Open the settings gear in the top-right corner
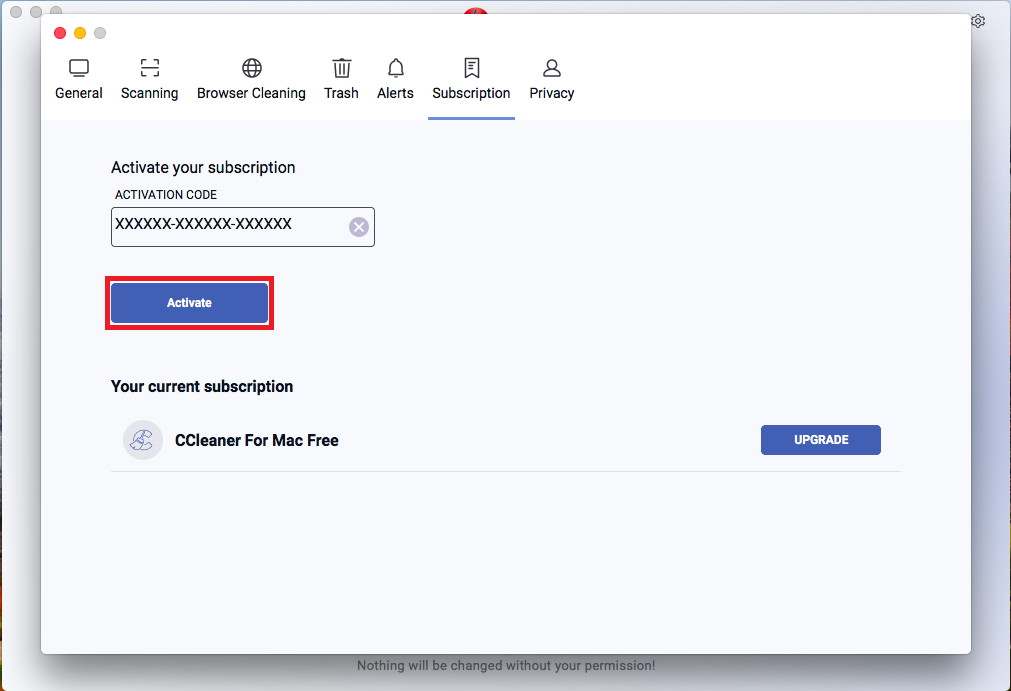This screenshot has width=1011, height=691. coord(978,20)
